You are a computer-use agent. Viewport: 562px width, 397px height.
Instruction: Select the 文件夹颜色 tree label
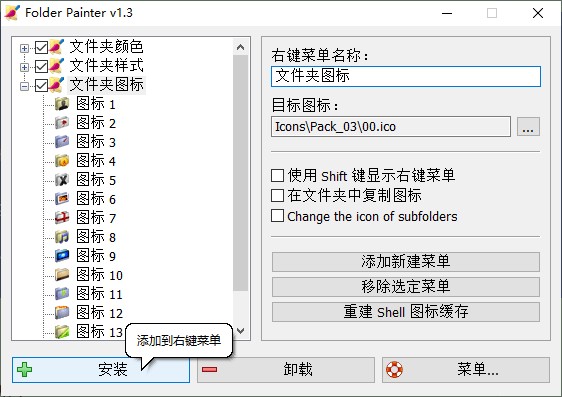pos(106,47)
